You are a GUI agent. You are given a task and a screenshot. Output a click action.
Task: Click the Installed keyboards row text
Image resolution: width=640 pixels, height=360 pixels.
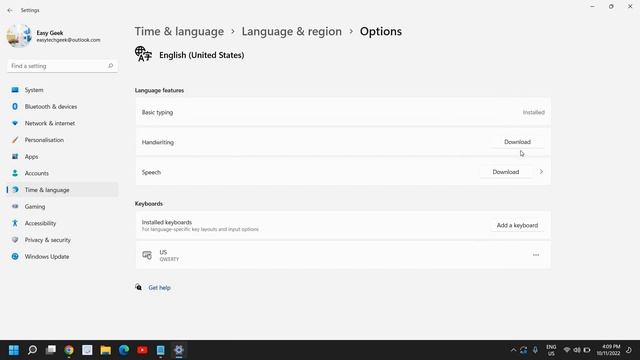pos(167,222)
